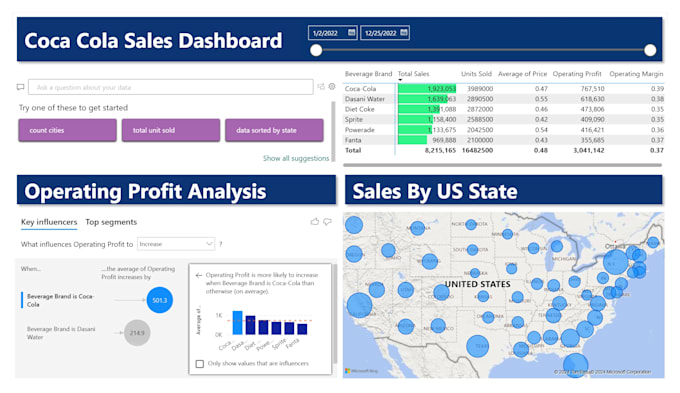This screenshot has height=393, width=680.
Task: Click total operating profit 3,041,142
Action: [x=589, y=150]
